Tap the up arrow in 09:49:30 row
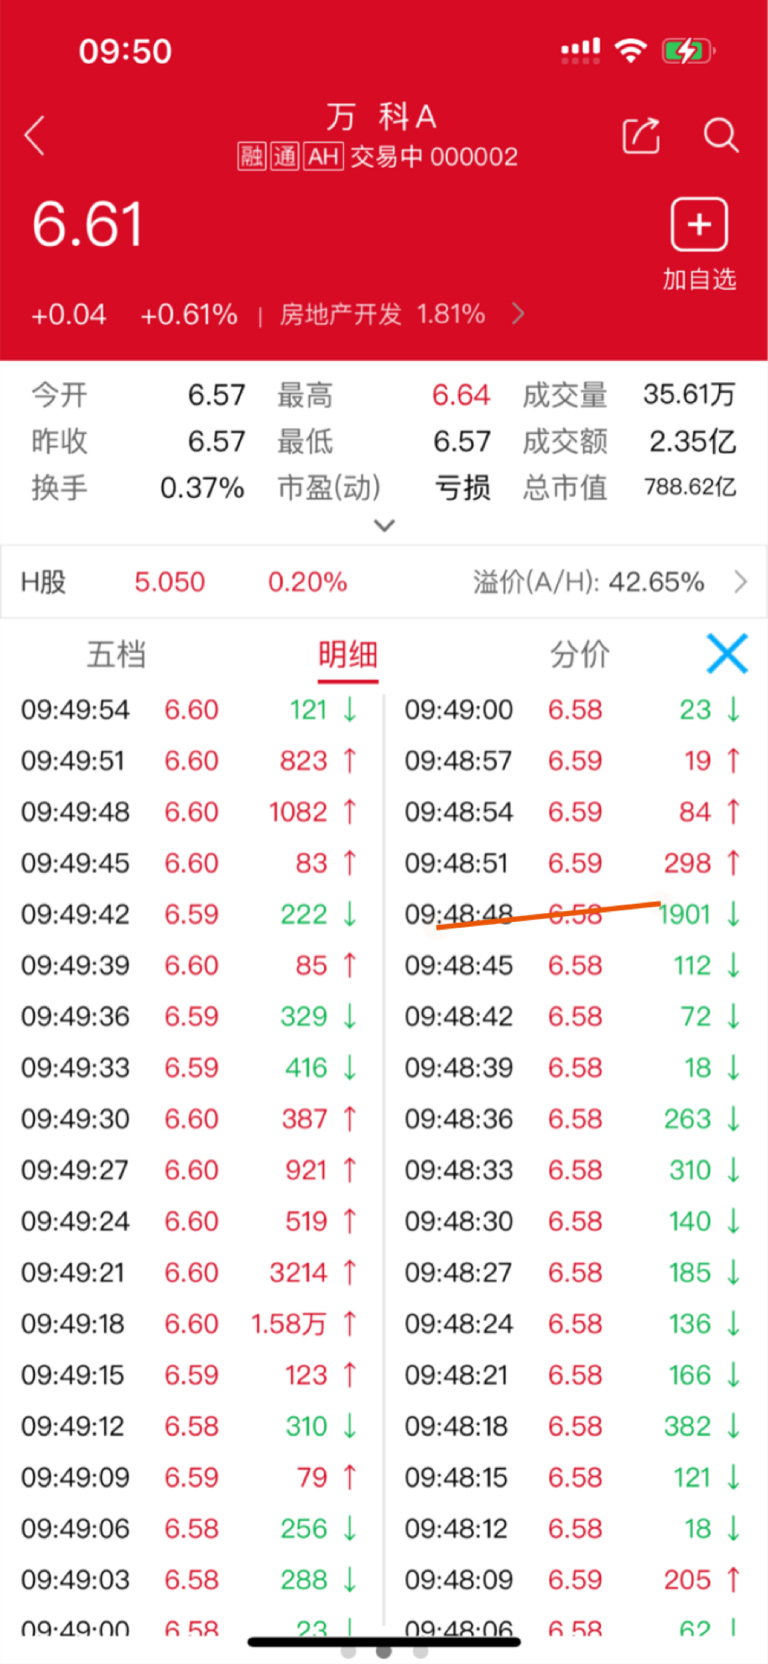 349,1119
